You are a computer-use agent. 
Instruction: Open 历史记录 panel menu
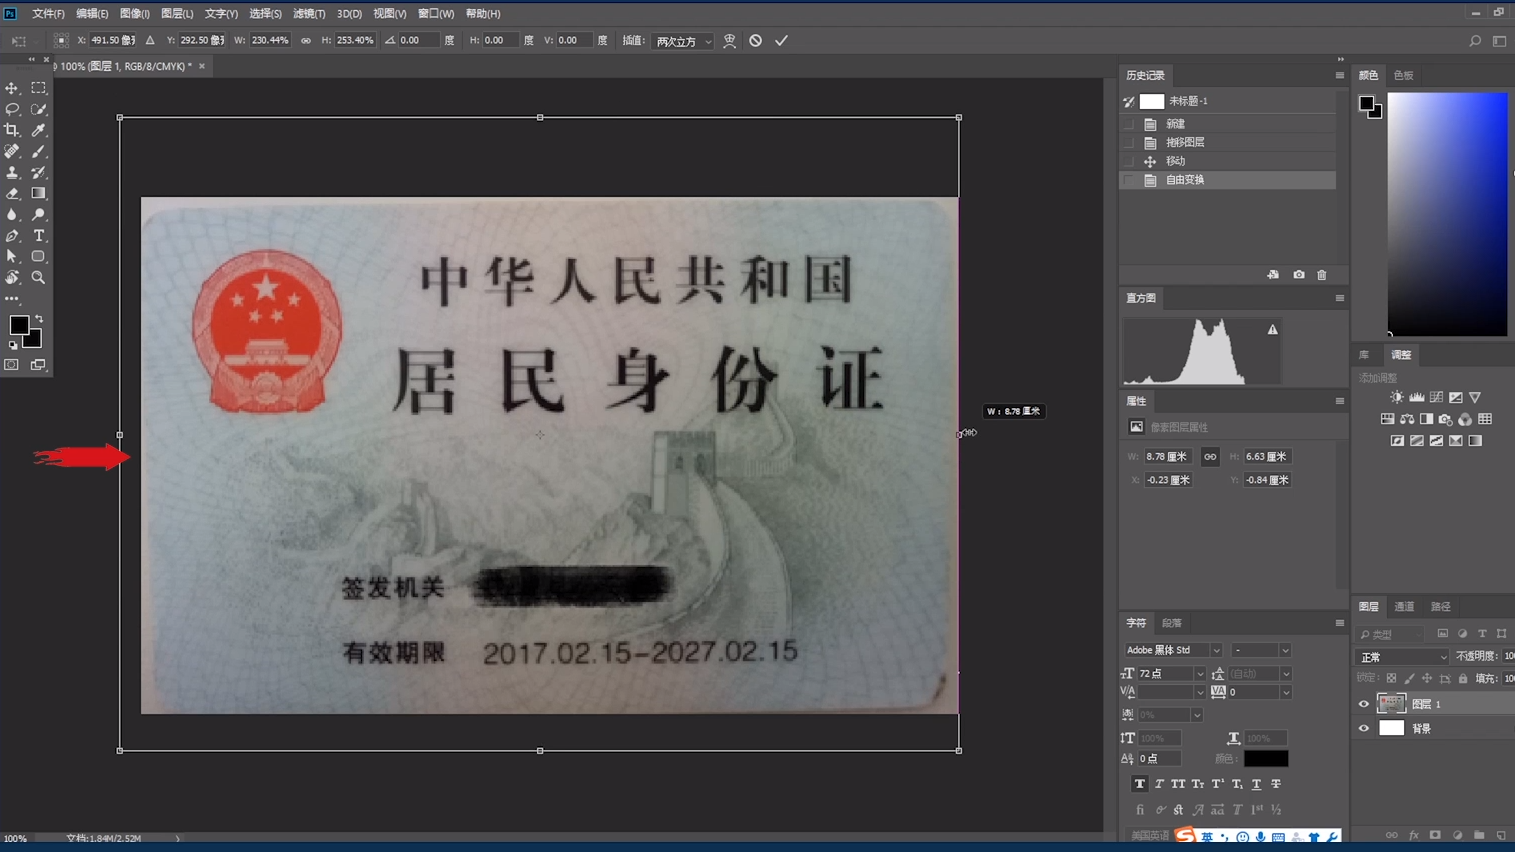1340,75
